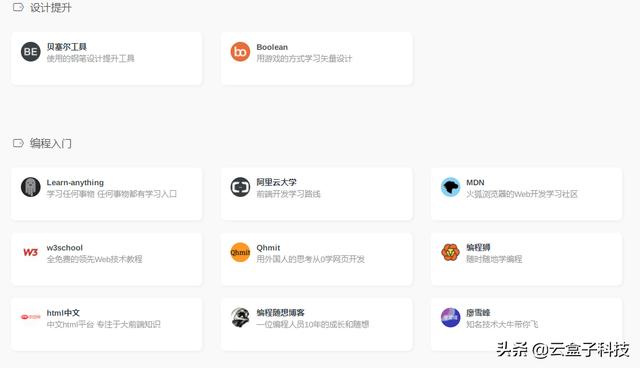Open the 阿里云大学 link title
Viewport: 640px width, 368px height.
click(x=276, y=182)
